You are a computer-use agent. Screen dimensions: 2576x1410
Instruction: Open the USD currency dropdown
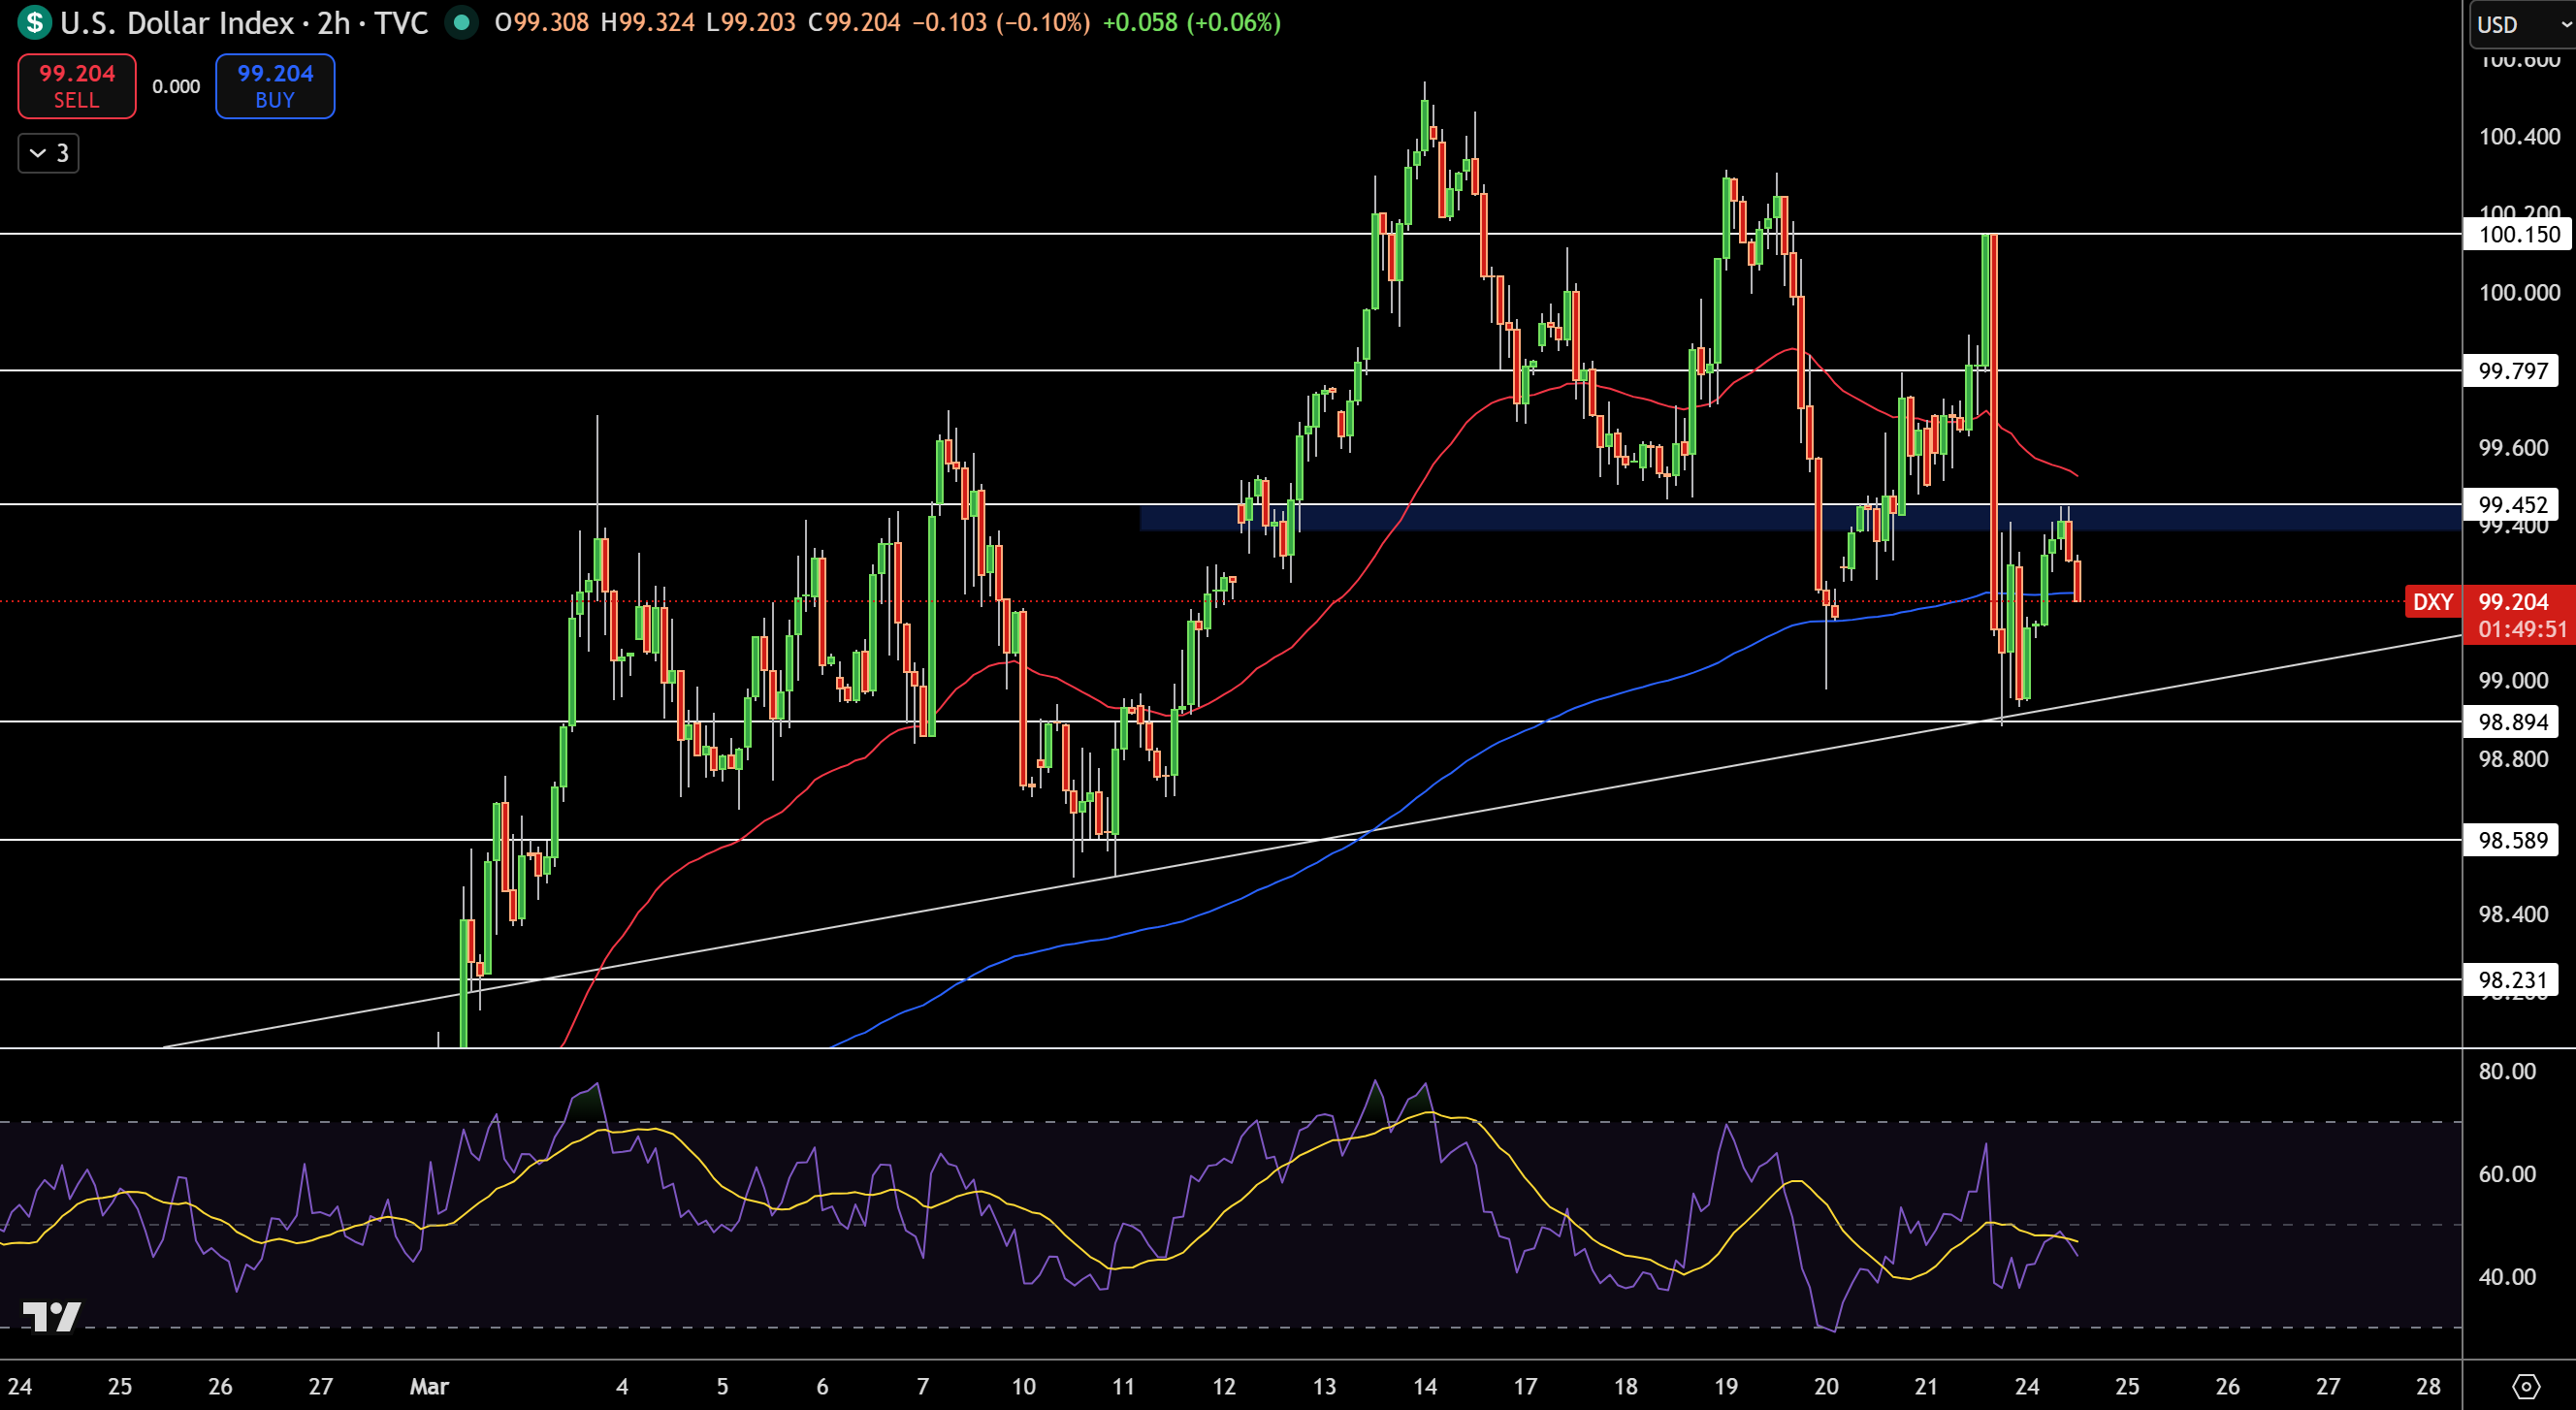tap(2522, 24)
